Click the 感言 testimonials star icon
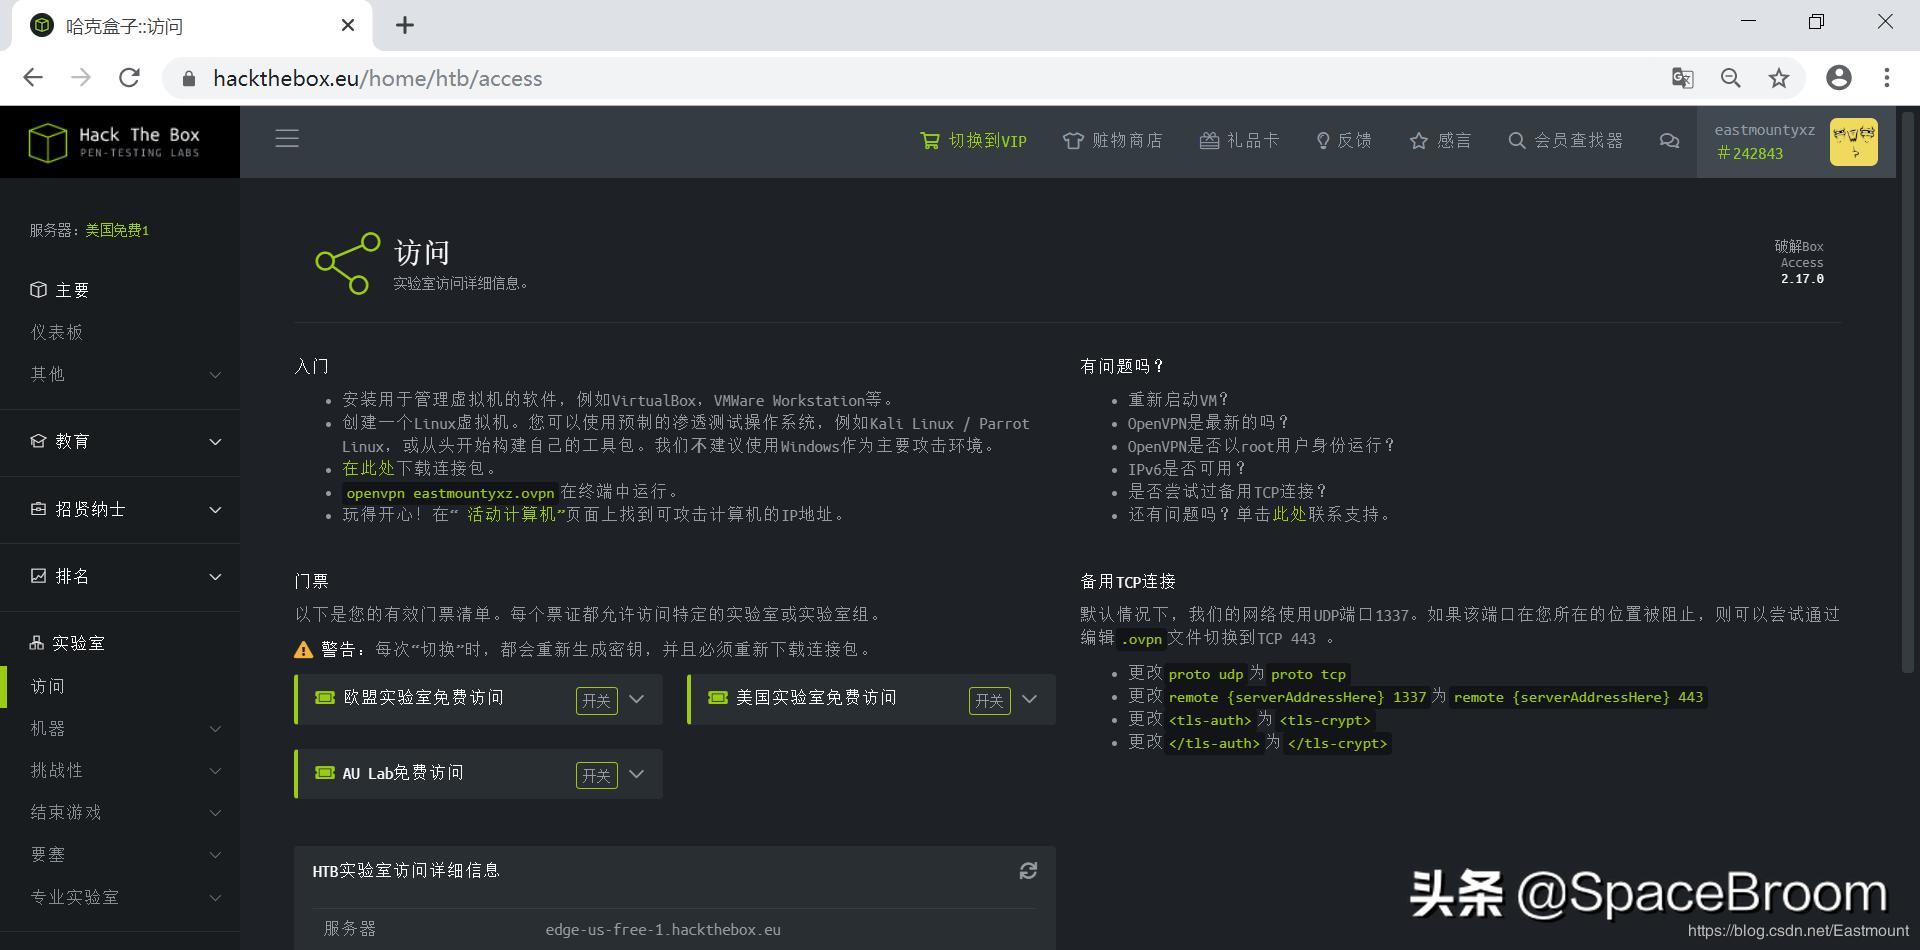The image size is (1920, 950). 1418,140
